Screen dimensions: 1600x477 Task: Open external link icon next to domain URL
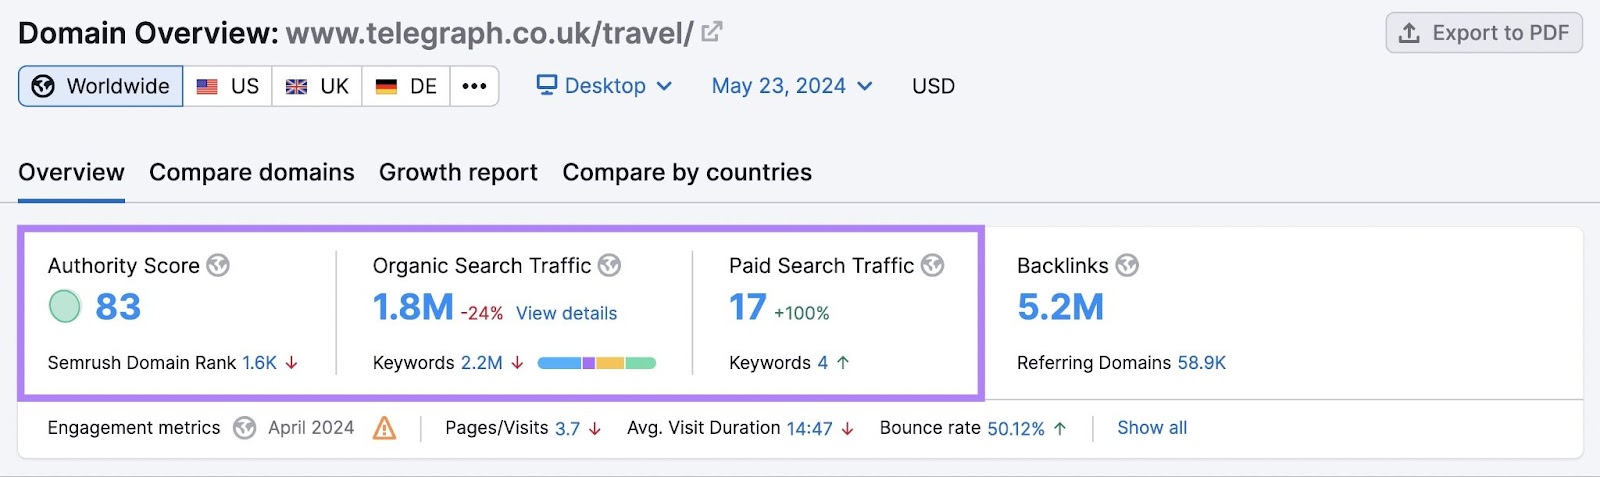(711, 32)
